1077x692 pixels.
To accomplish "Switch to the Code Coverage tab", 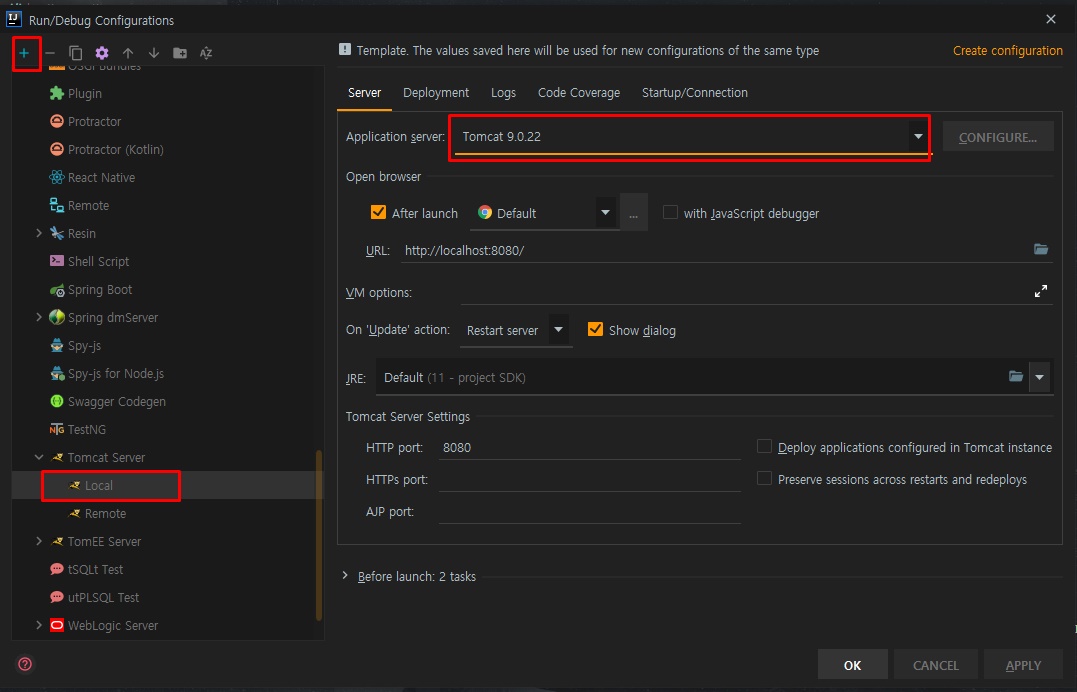I will coord(578,93).
